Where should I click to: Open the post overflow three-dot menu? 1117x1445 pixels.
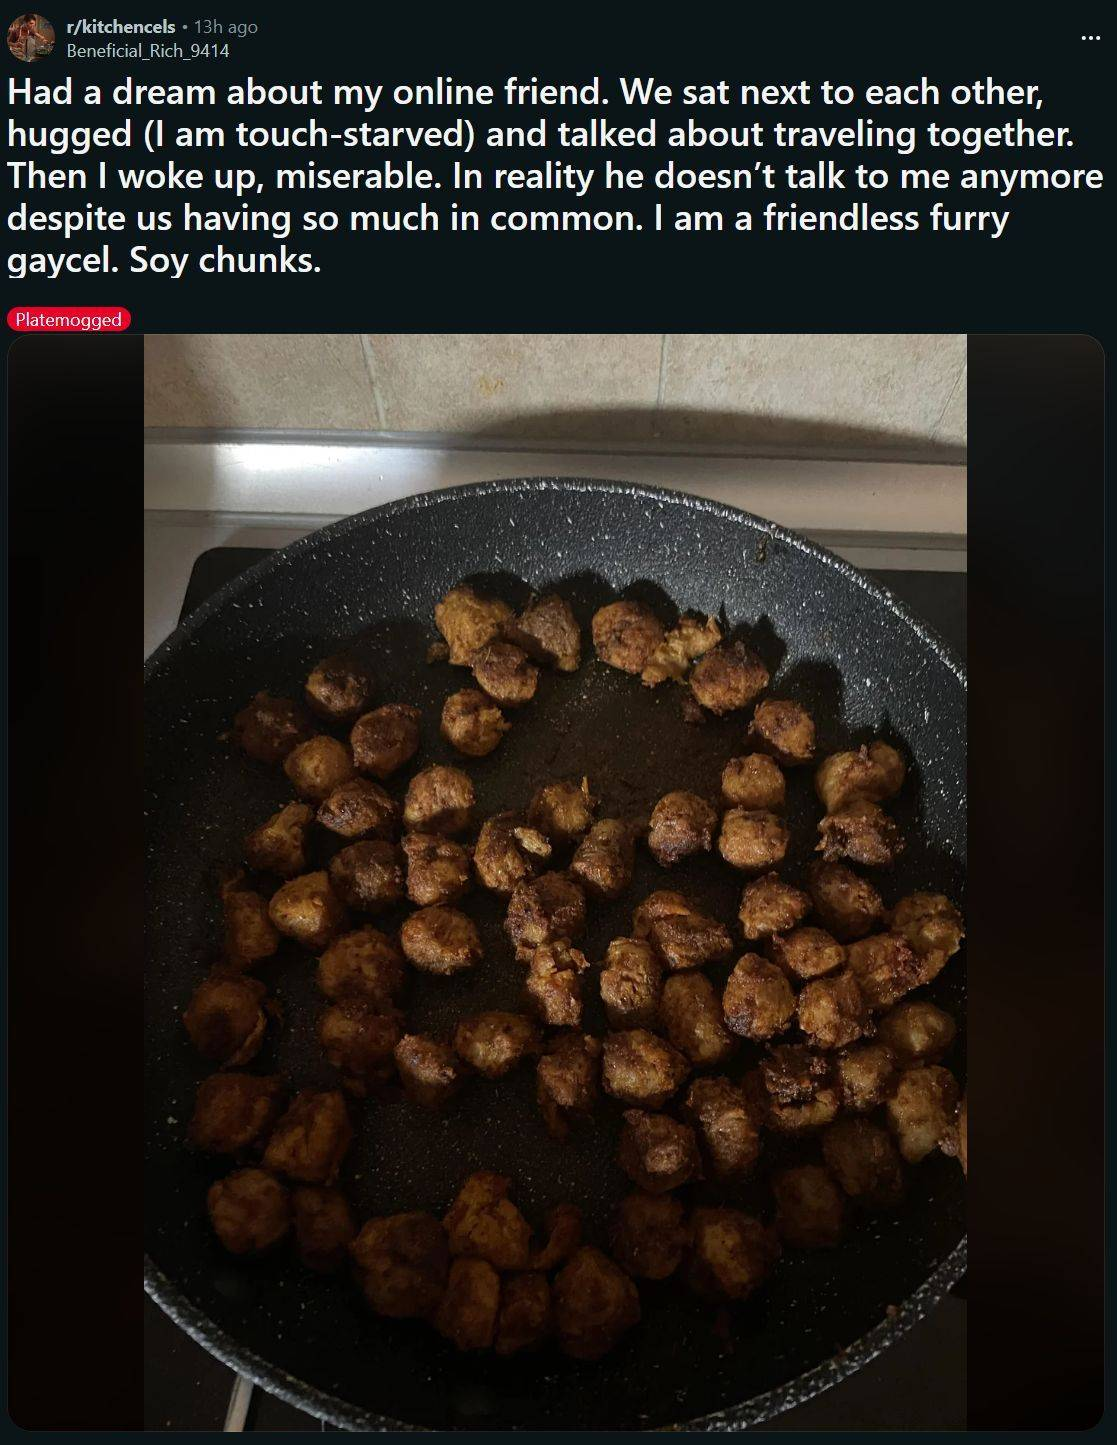1090,39
